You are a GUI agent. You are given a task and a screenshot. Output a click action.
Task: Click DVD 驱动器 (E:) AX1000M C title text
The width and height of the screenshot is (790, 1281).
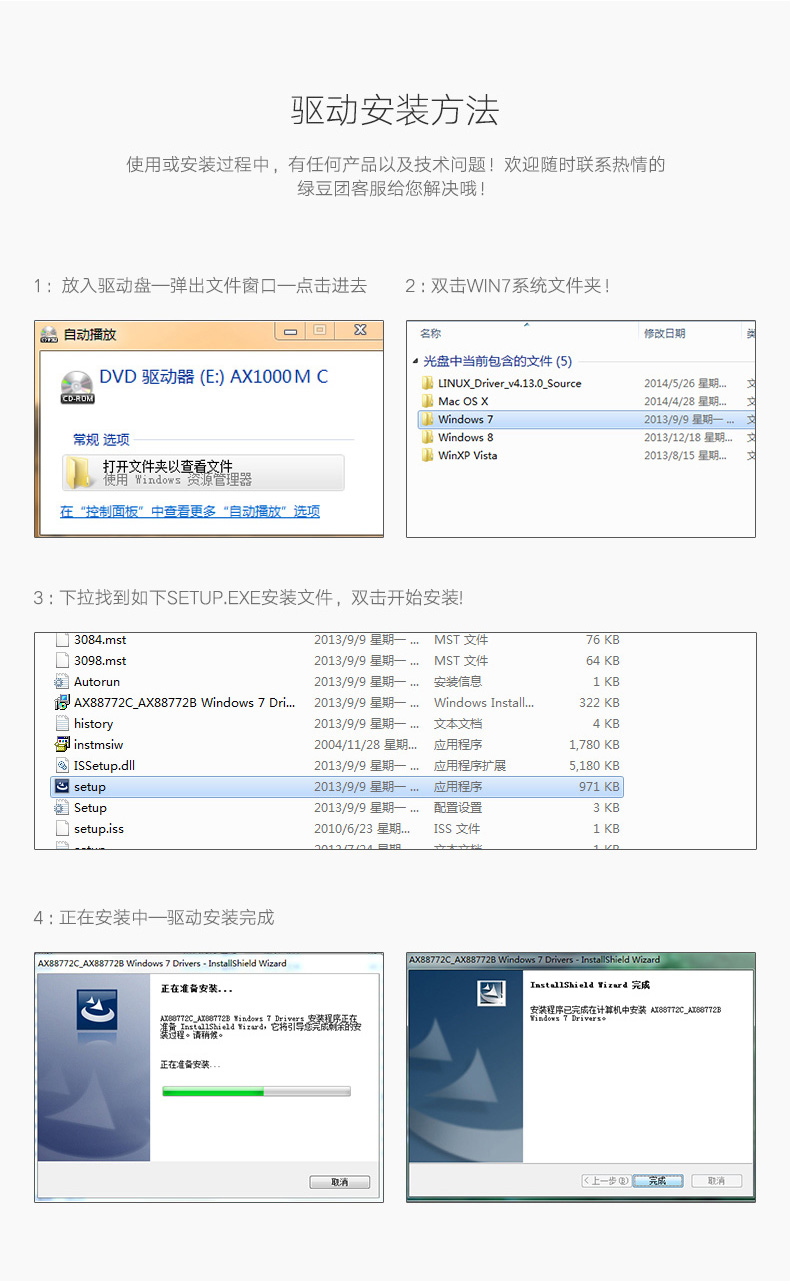[x=213, y=377]
